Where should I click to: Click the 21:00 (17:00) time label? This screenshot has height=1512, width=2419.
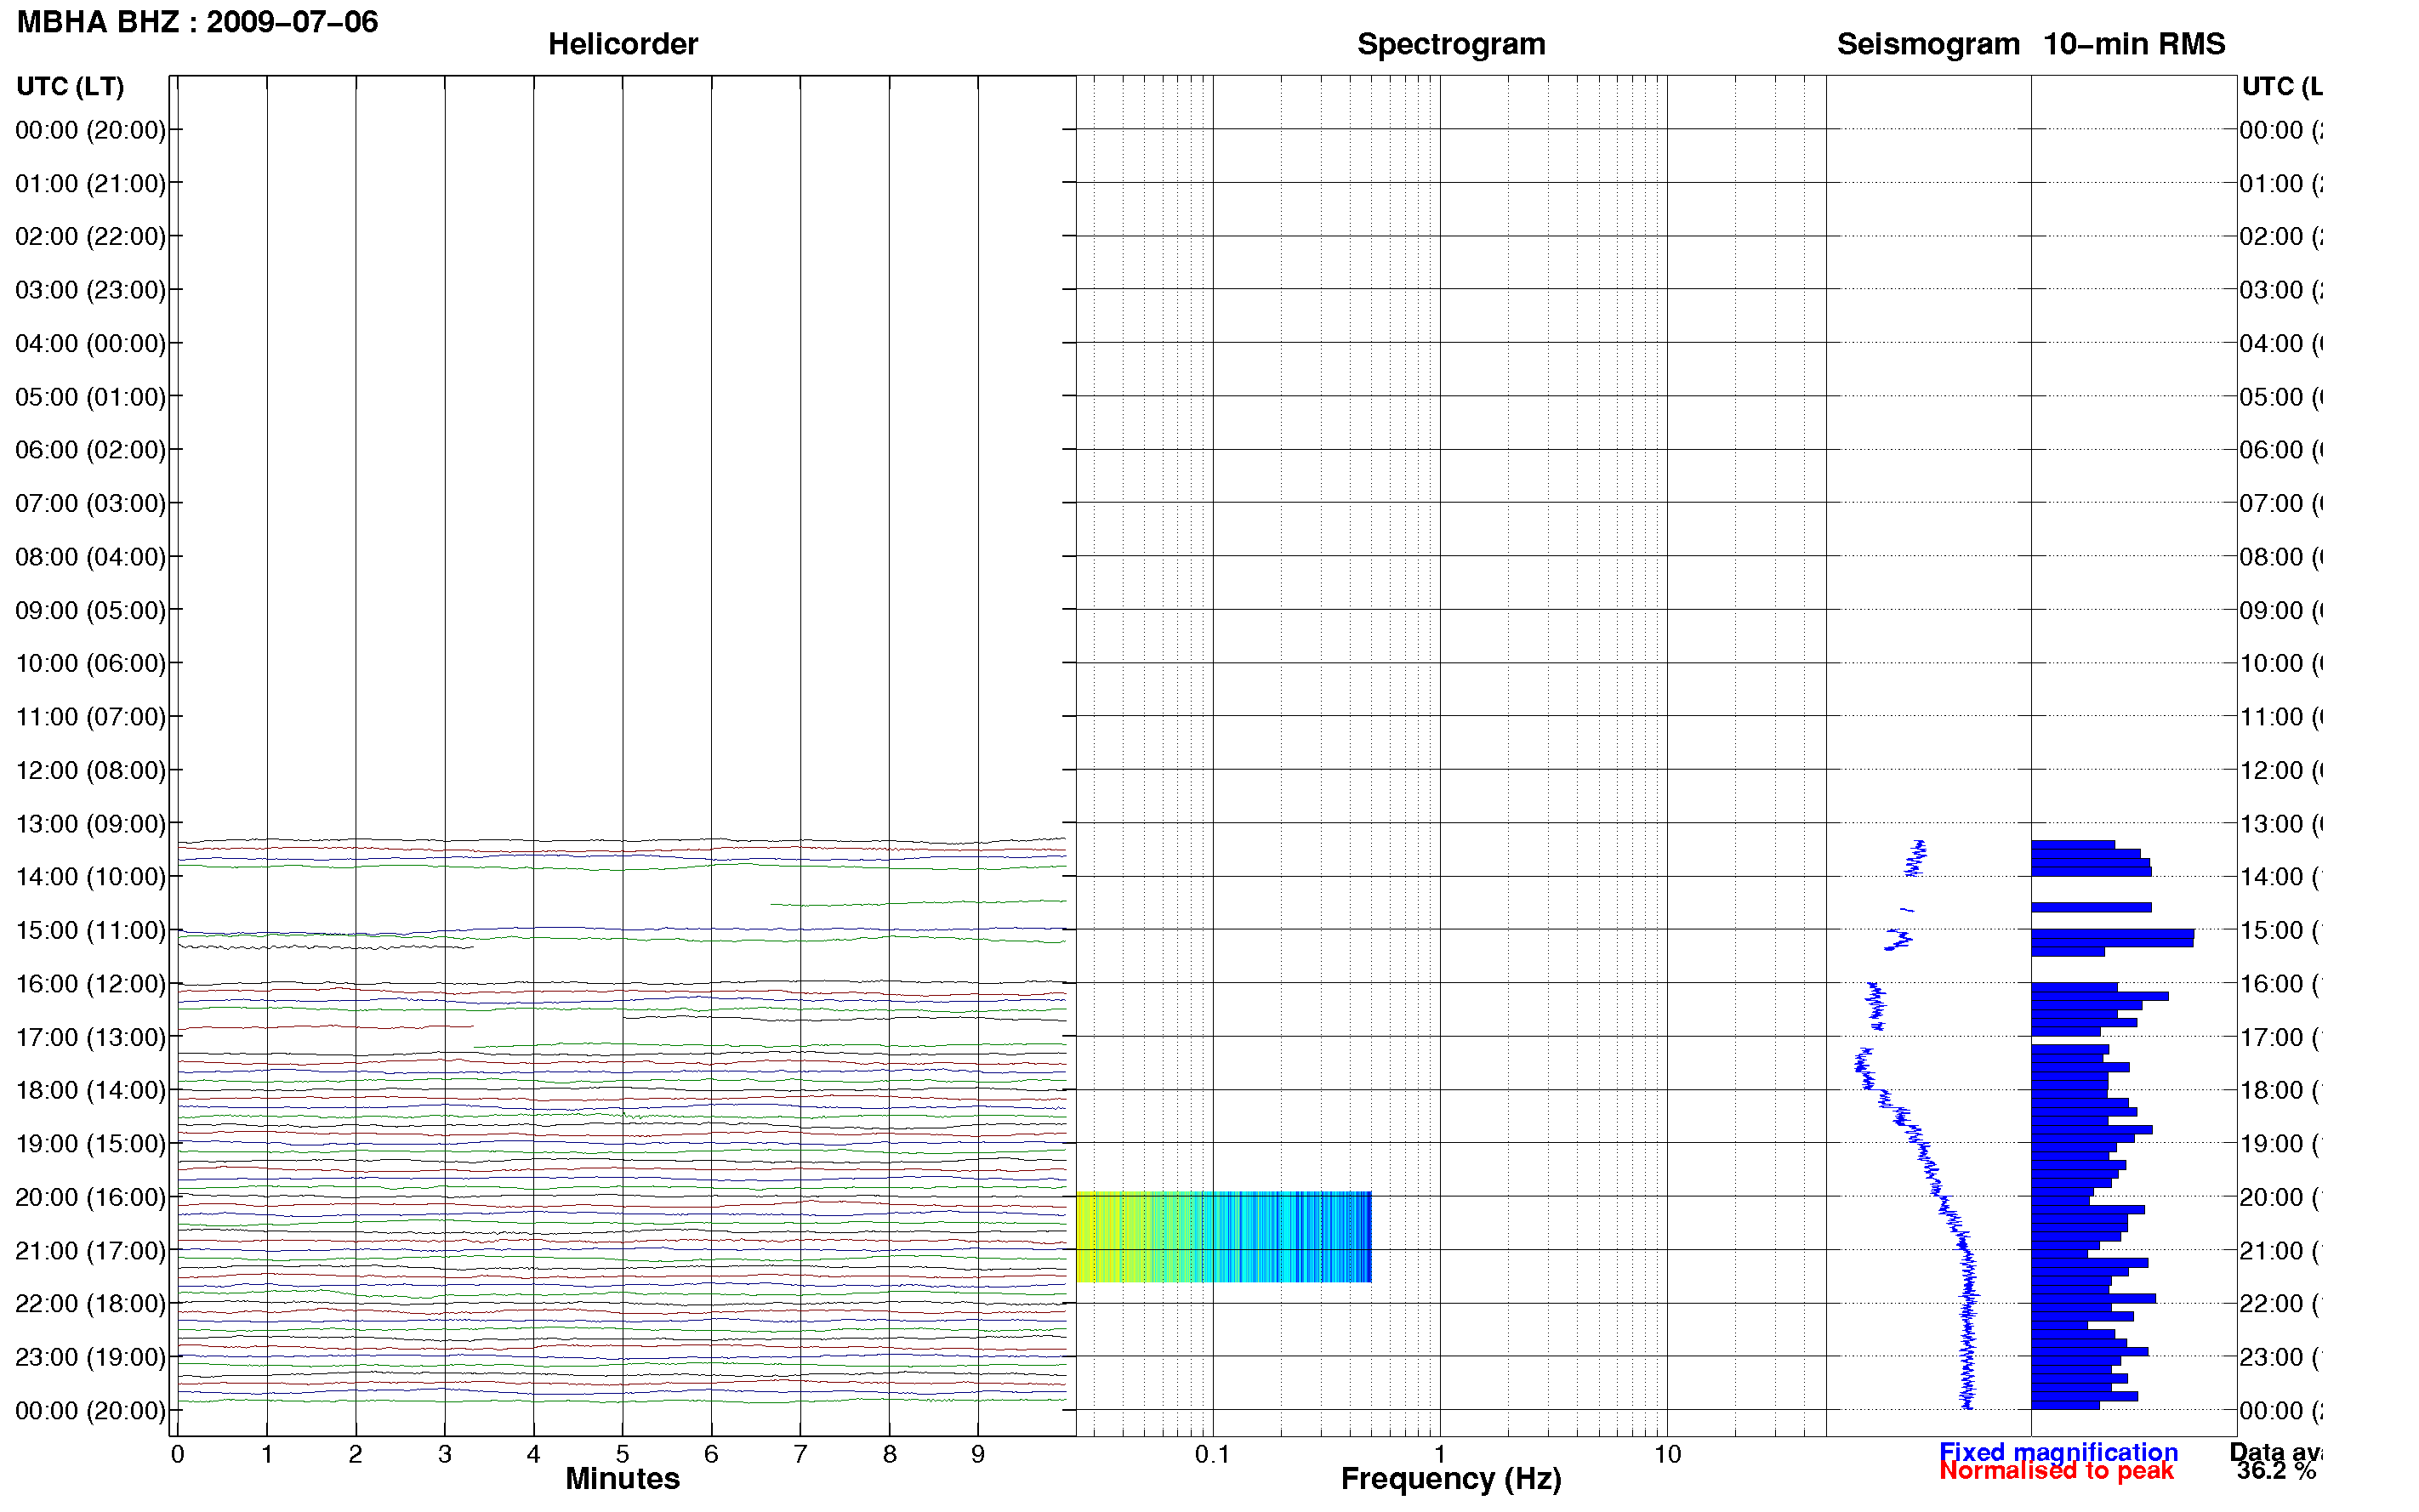90,1250
